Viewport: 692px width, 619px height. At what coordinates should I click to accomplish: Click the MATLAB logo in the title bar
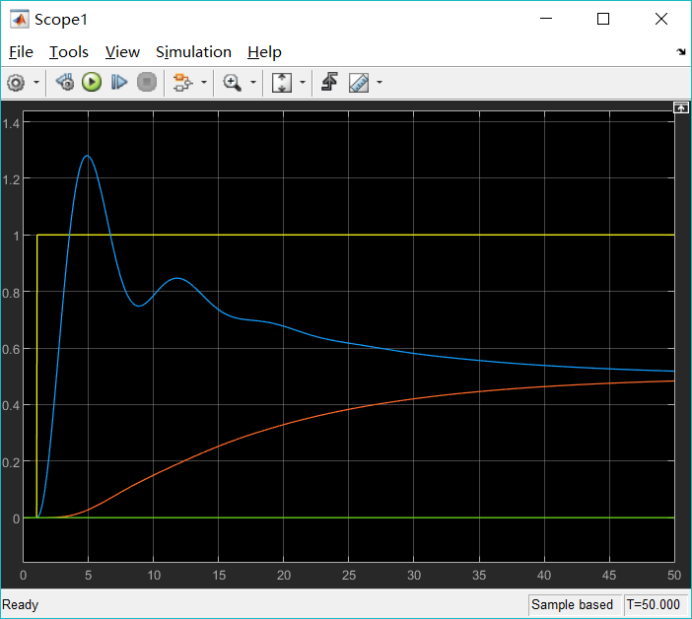pyautogui.click(x=20, y=19)
